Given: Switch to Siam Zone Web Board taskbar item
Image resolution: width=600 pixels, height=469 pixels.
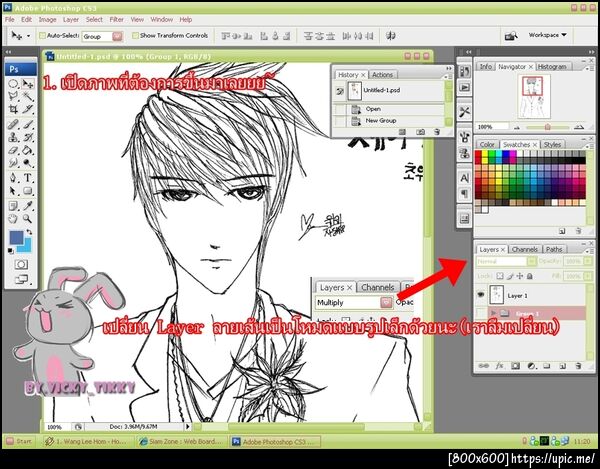Looking at the screenshot, I should click(x=182, y=441).
